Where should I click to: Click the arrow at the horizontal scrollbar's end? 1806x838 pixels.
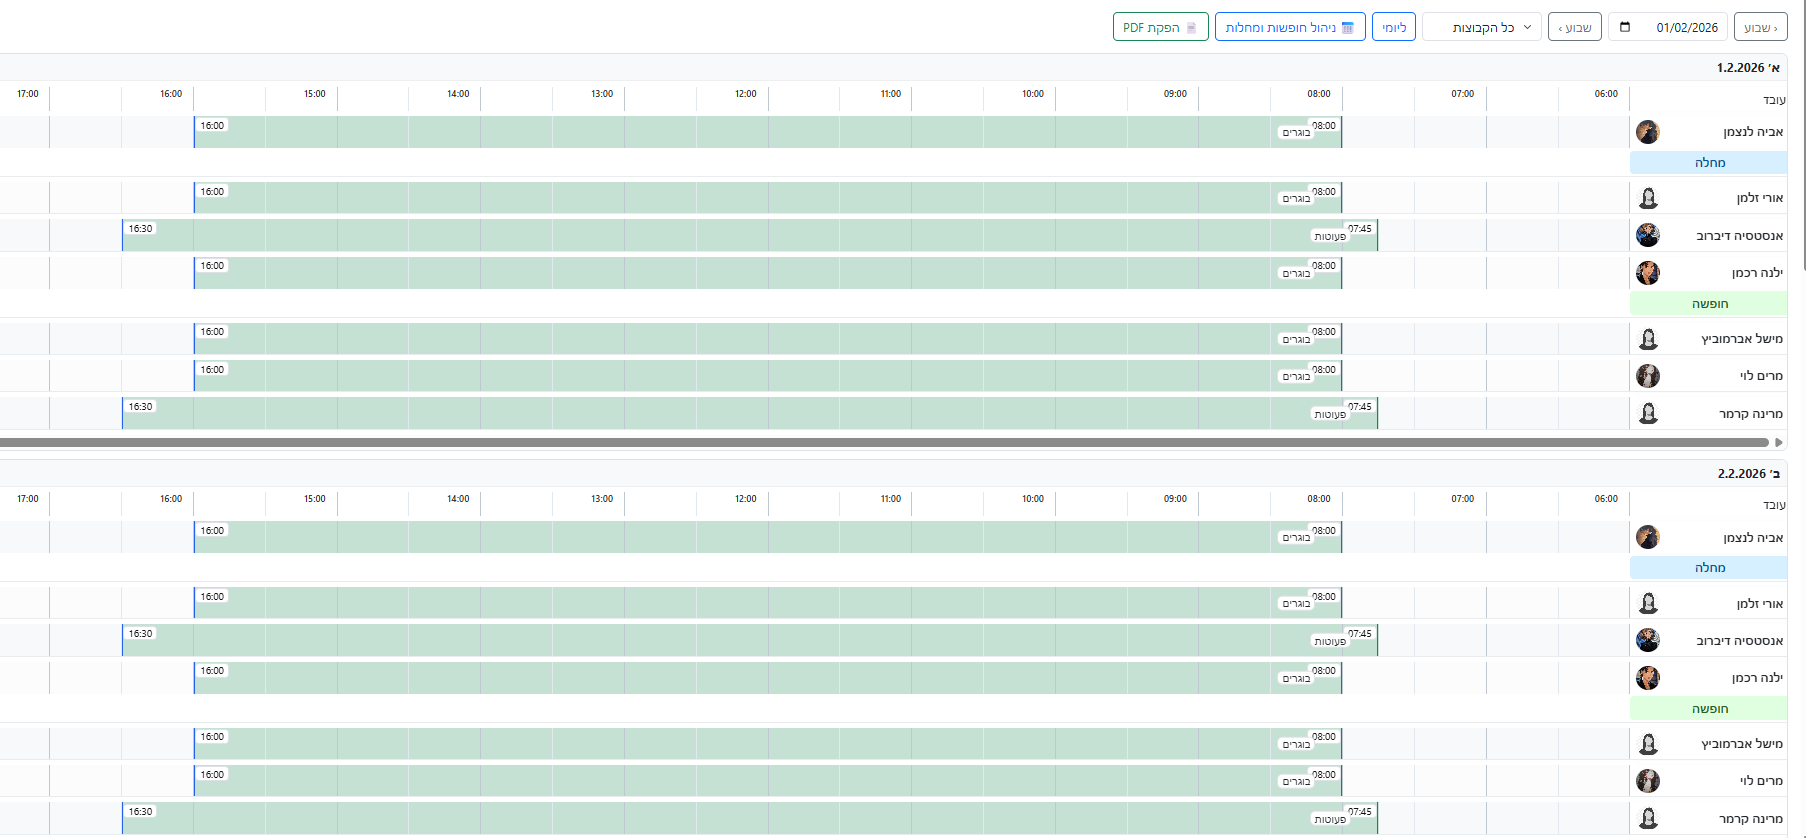pos(1779,442)
